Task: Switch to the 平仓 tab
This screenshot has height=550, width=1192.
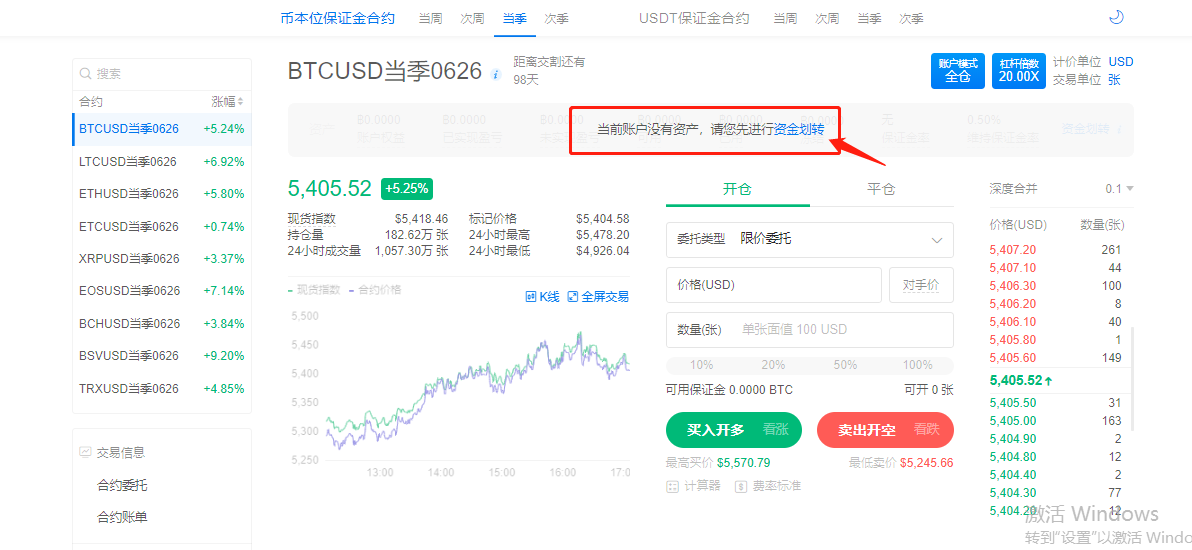Action: click(x=881, y=189)
